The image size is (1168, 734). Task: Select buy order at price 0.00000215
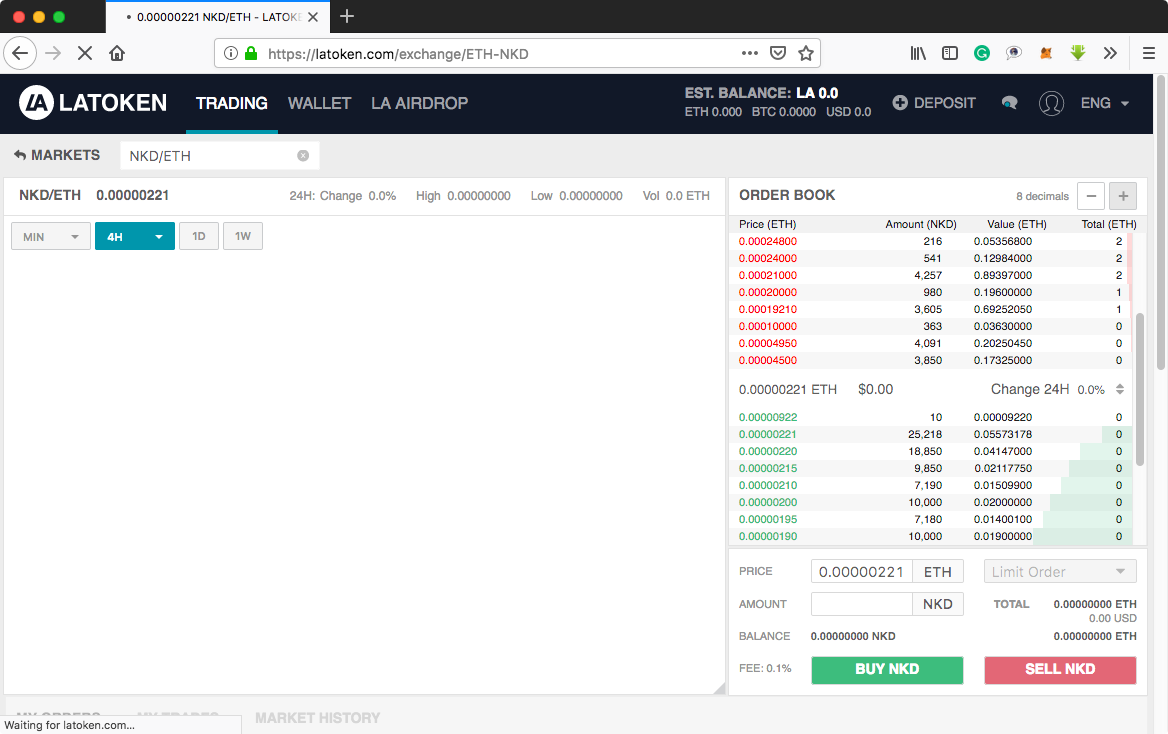pyautogui.click(x=931, y=468)
